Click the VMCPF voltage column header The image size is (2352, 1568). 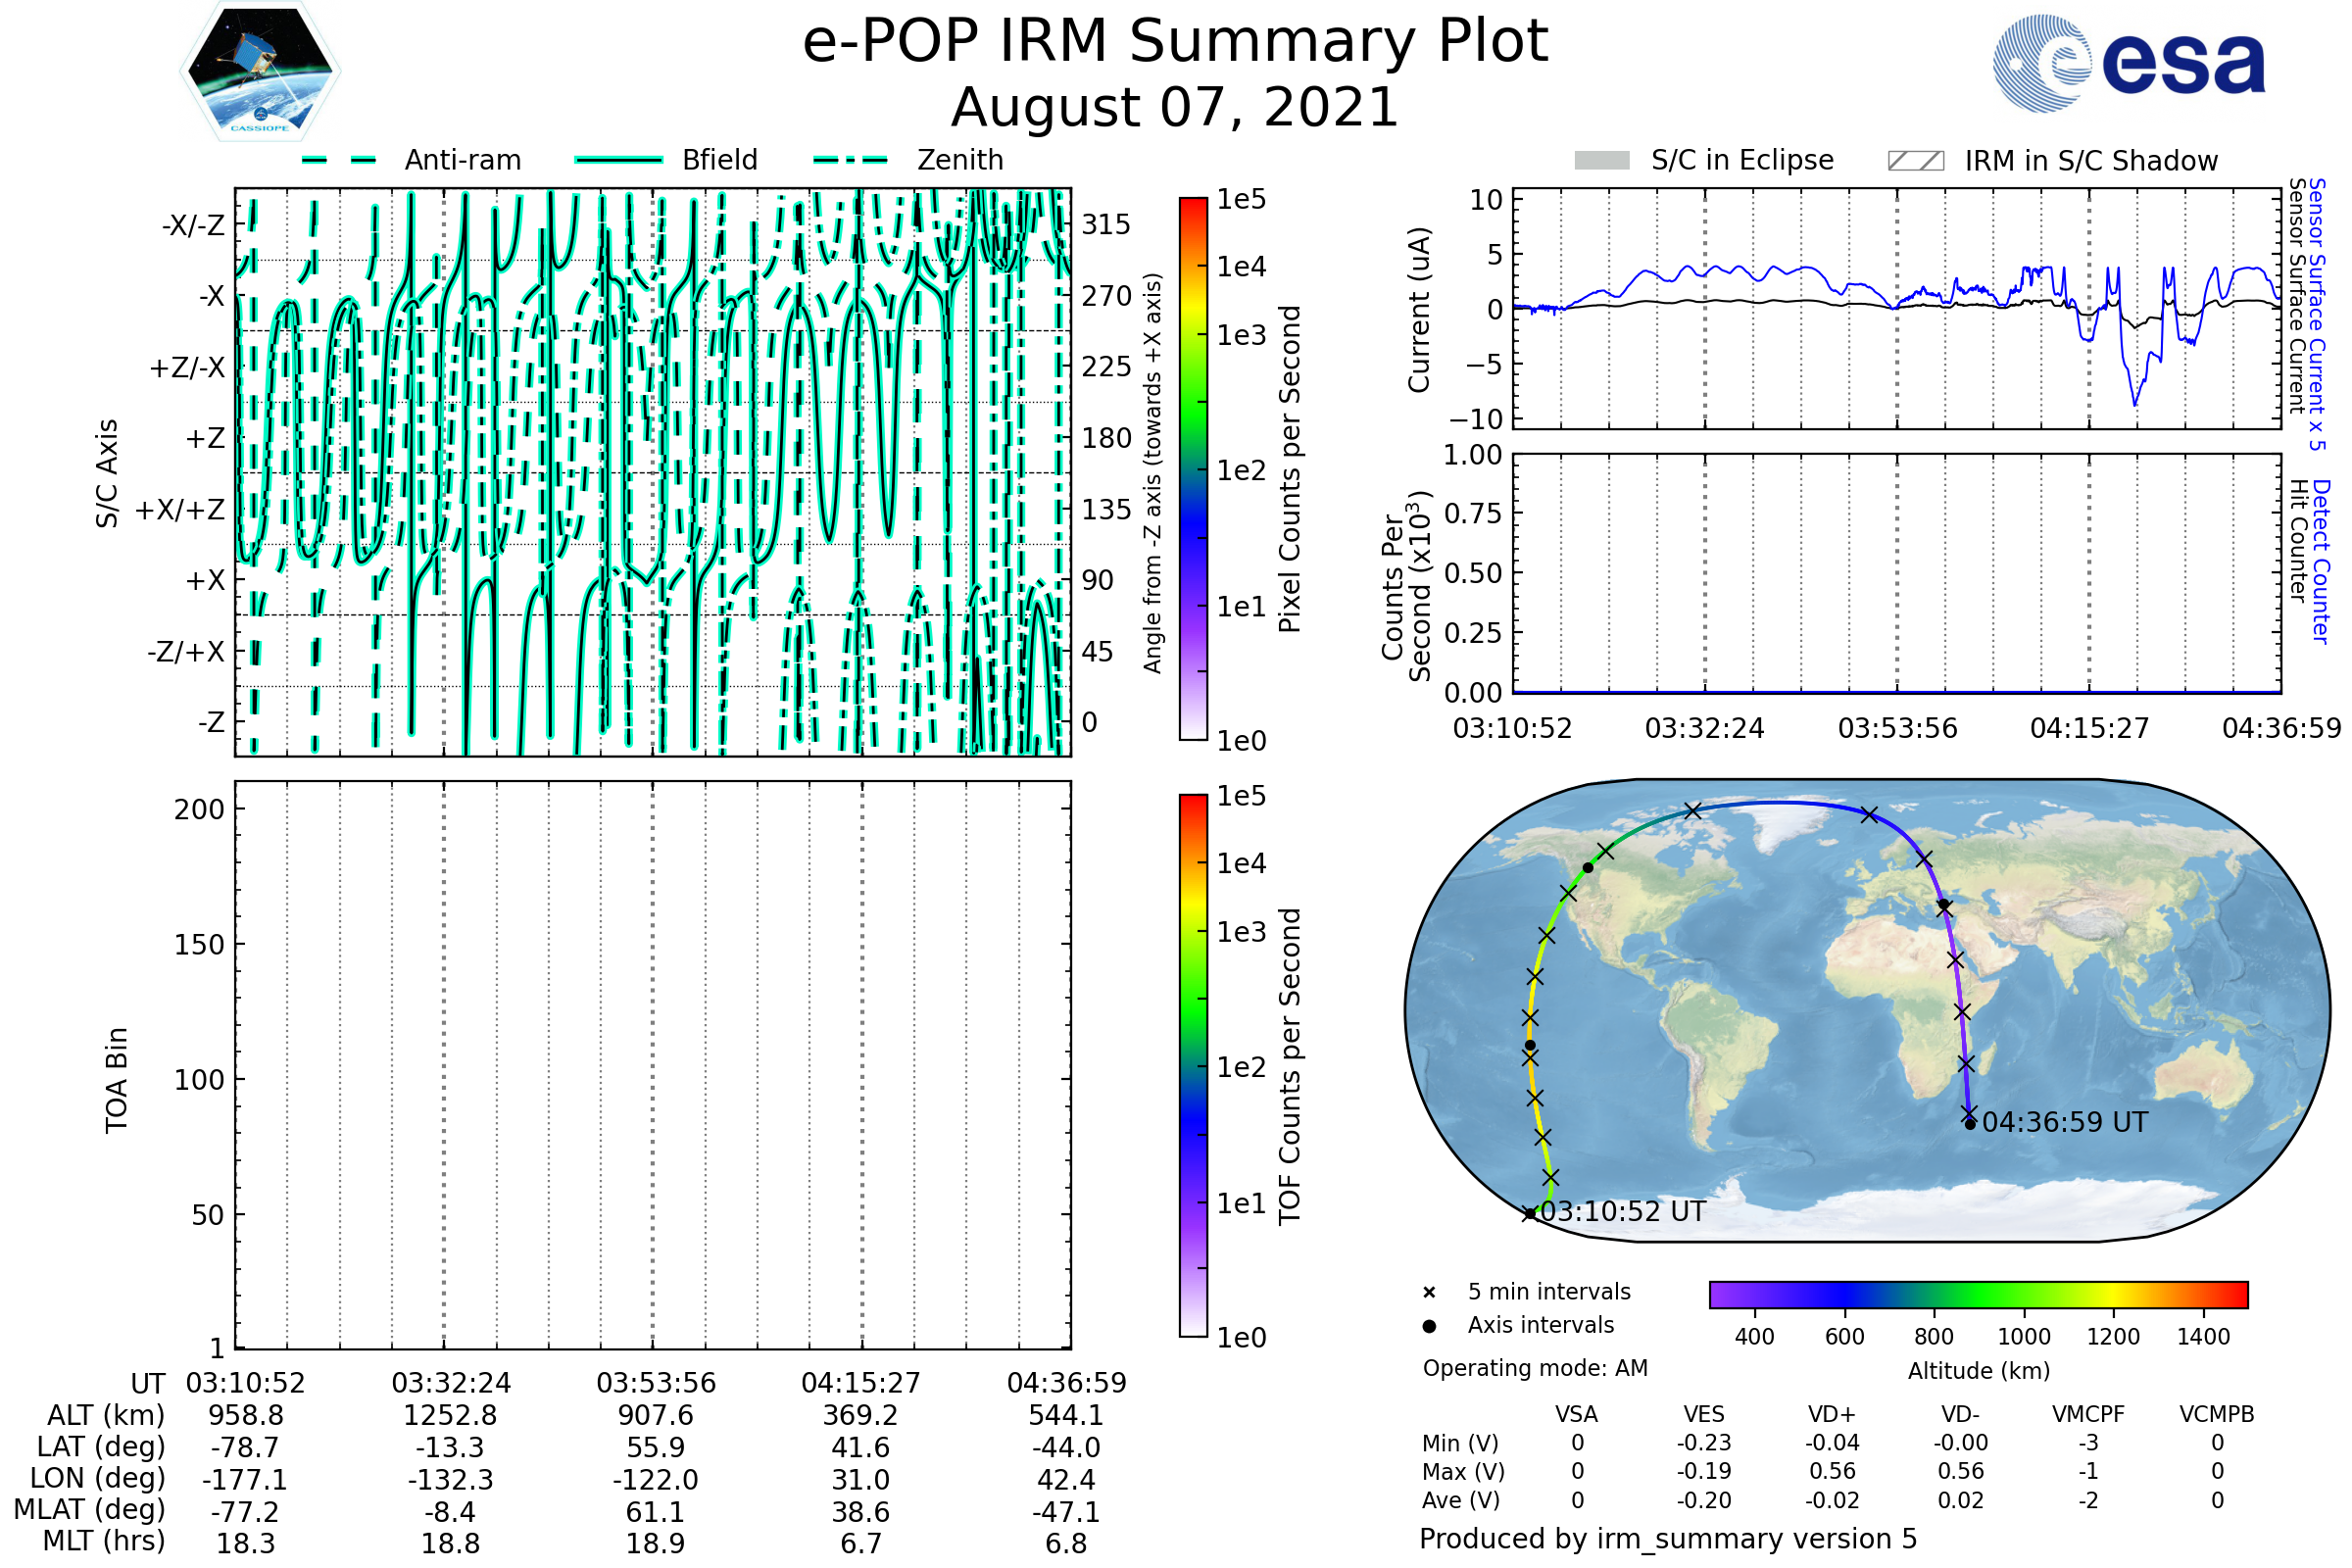tap(2088, 1414)
